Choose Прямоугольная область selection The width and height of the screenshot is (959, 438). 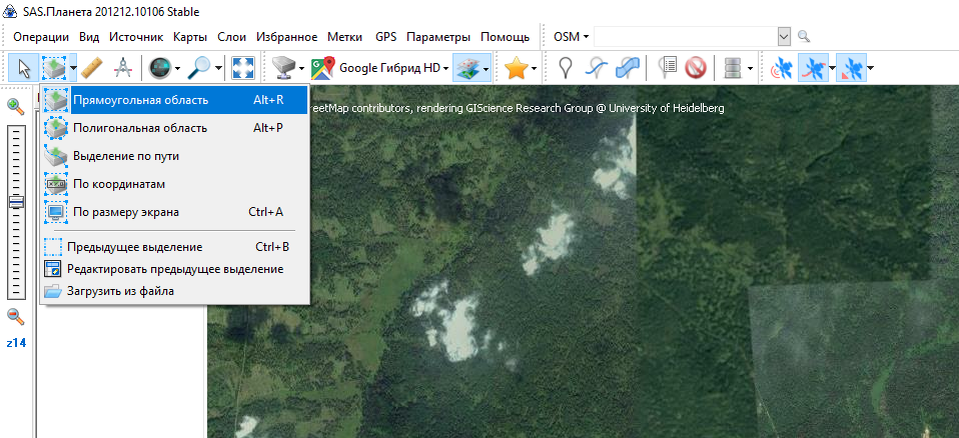pos(175,100)
